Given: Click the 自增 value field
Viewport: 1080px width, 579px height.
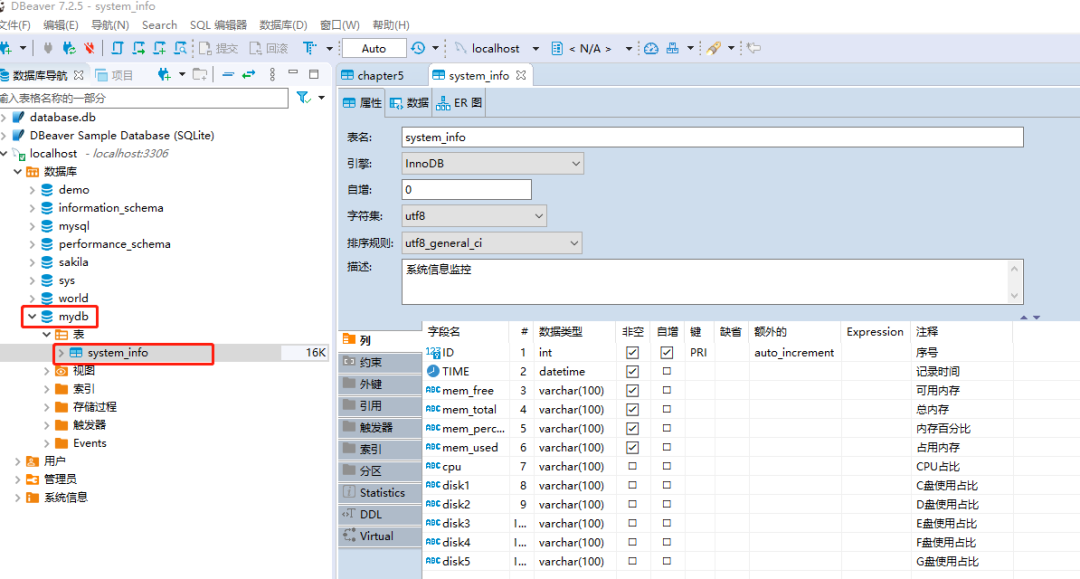Looking at the screenshot, I should pyautogui.click(x=466, y=189).
